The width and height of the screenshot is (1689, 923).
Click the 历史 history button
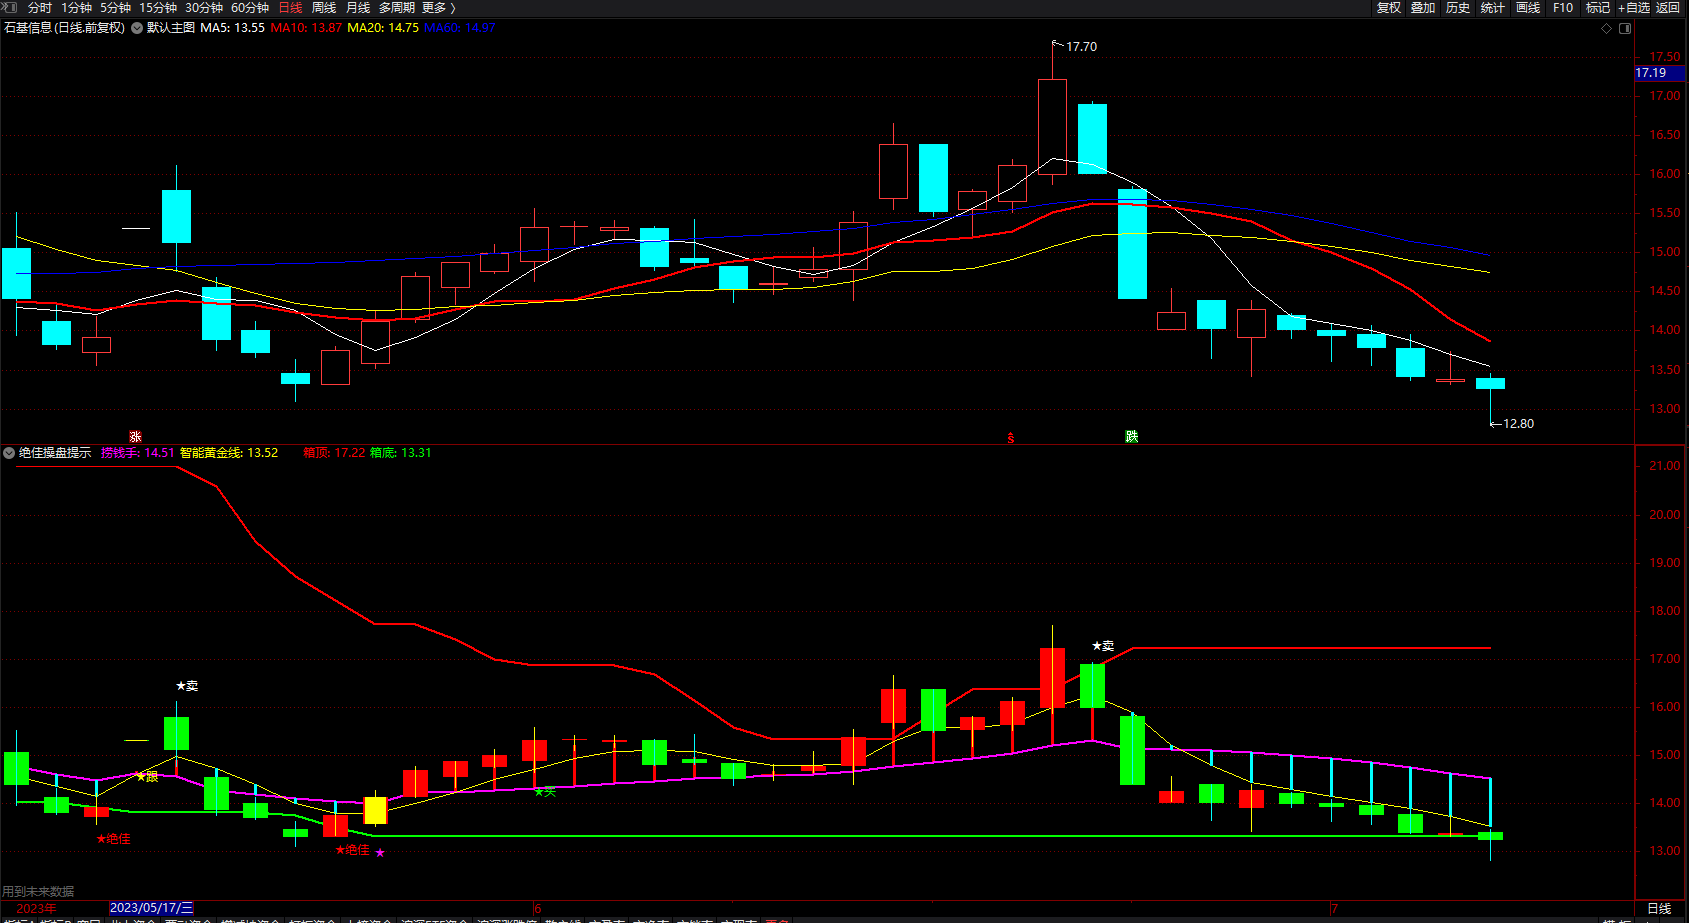click(1458, 8)
